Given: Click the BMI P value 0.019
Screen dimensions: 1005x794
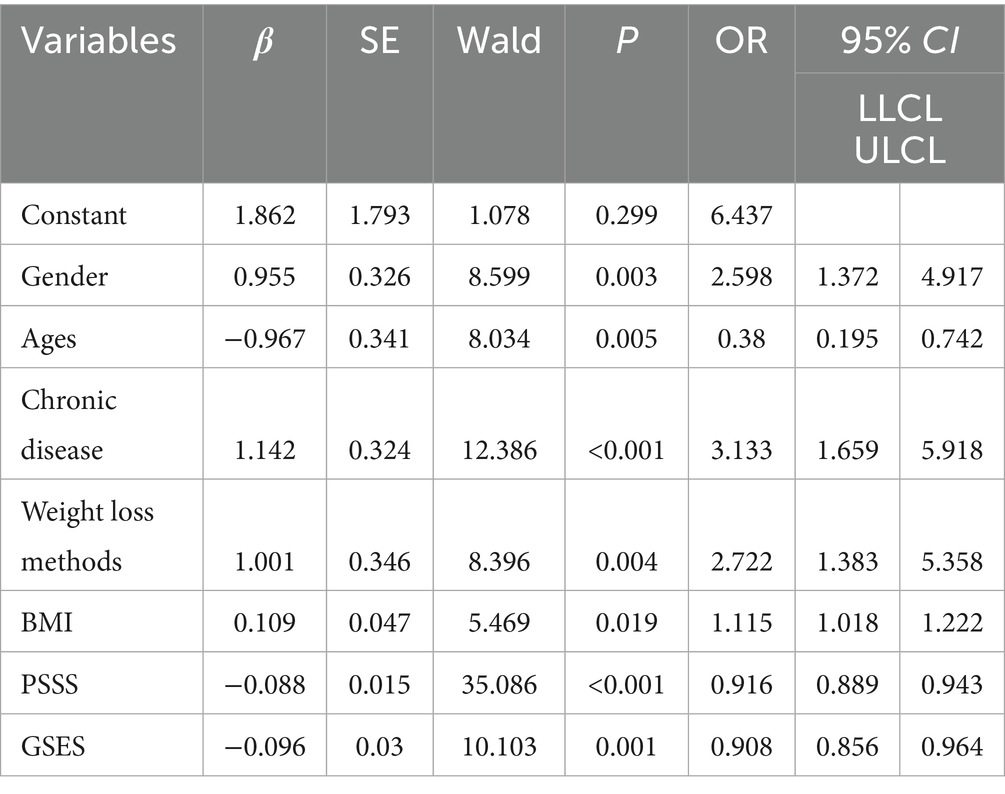Looking at the screenshot, I should 626,623.
